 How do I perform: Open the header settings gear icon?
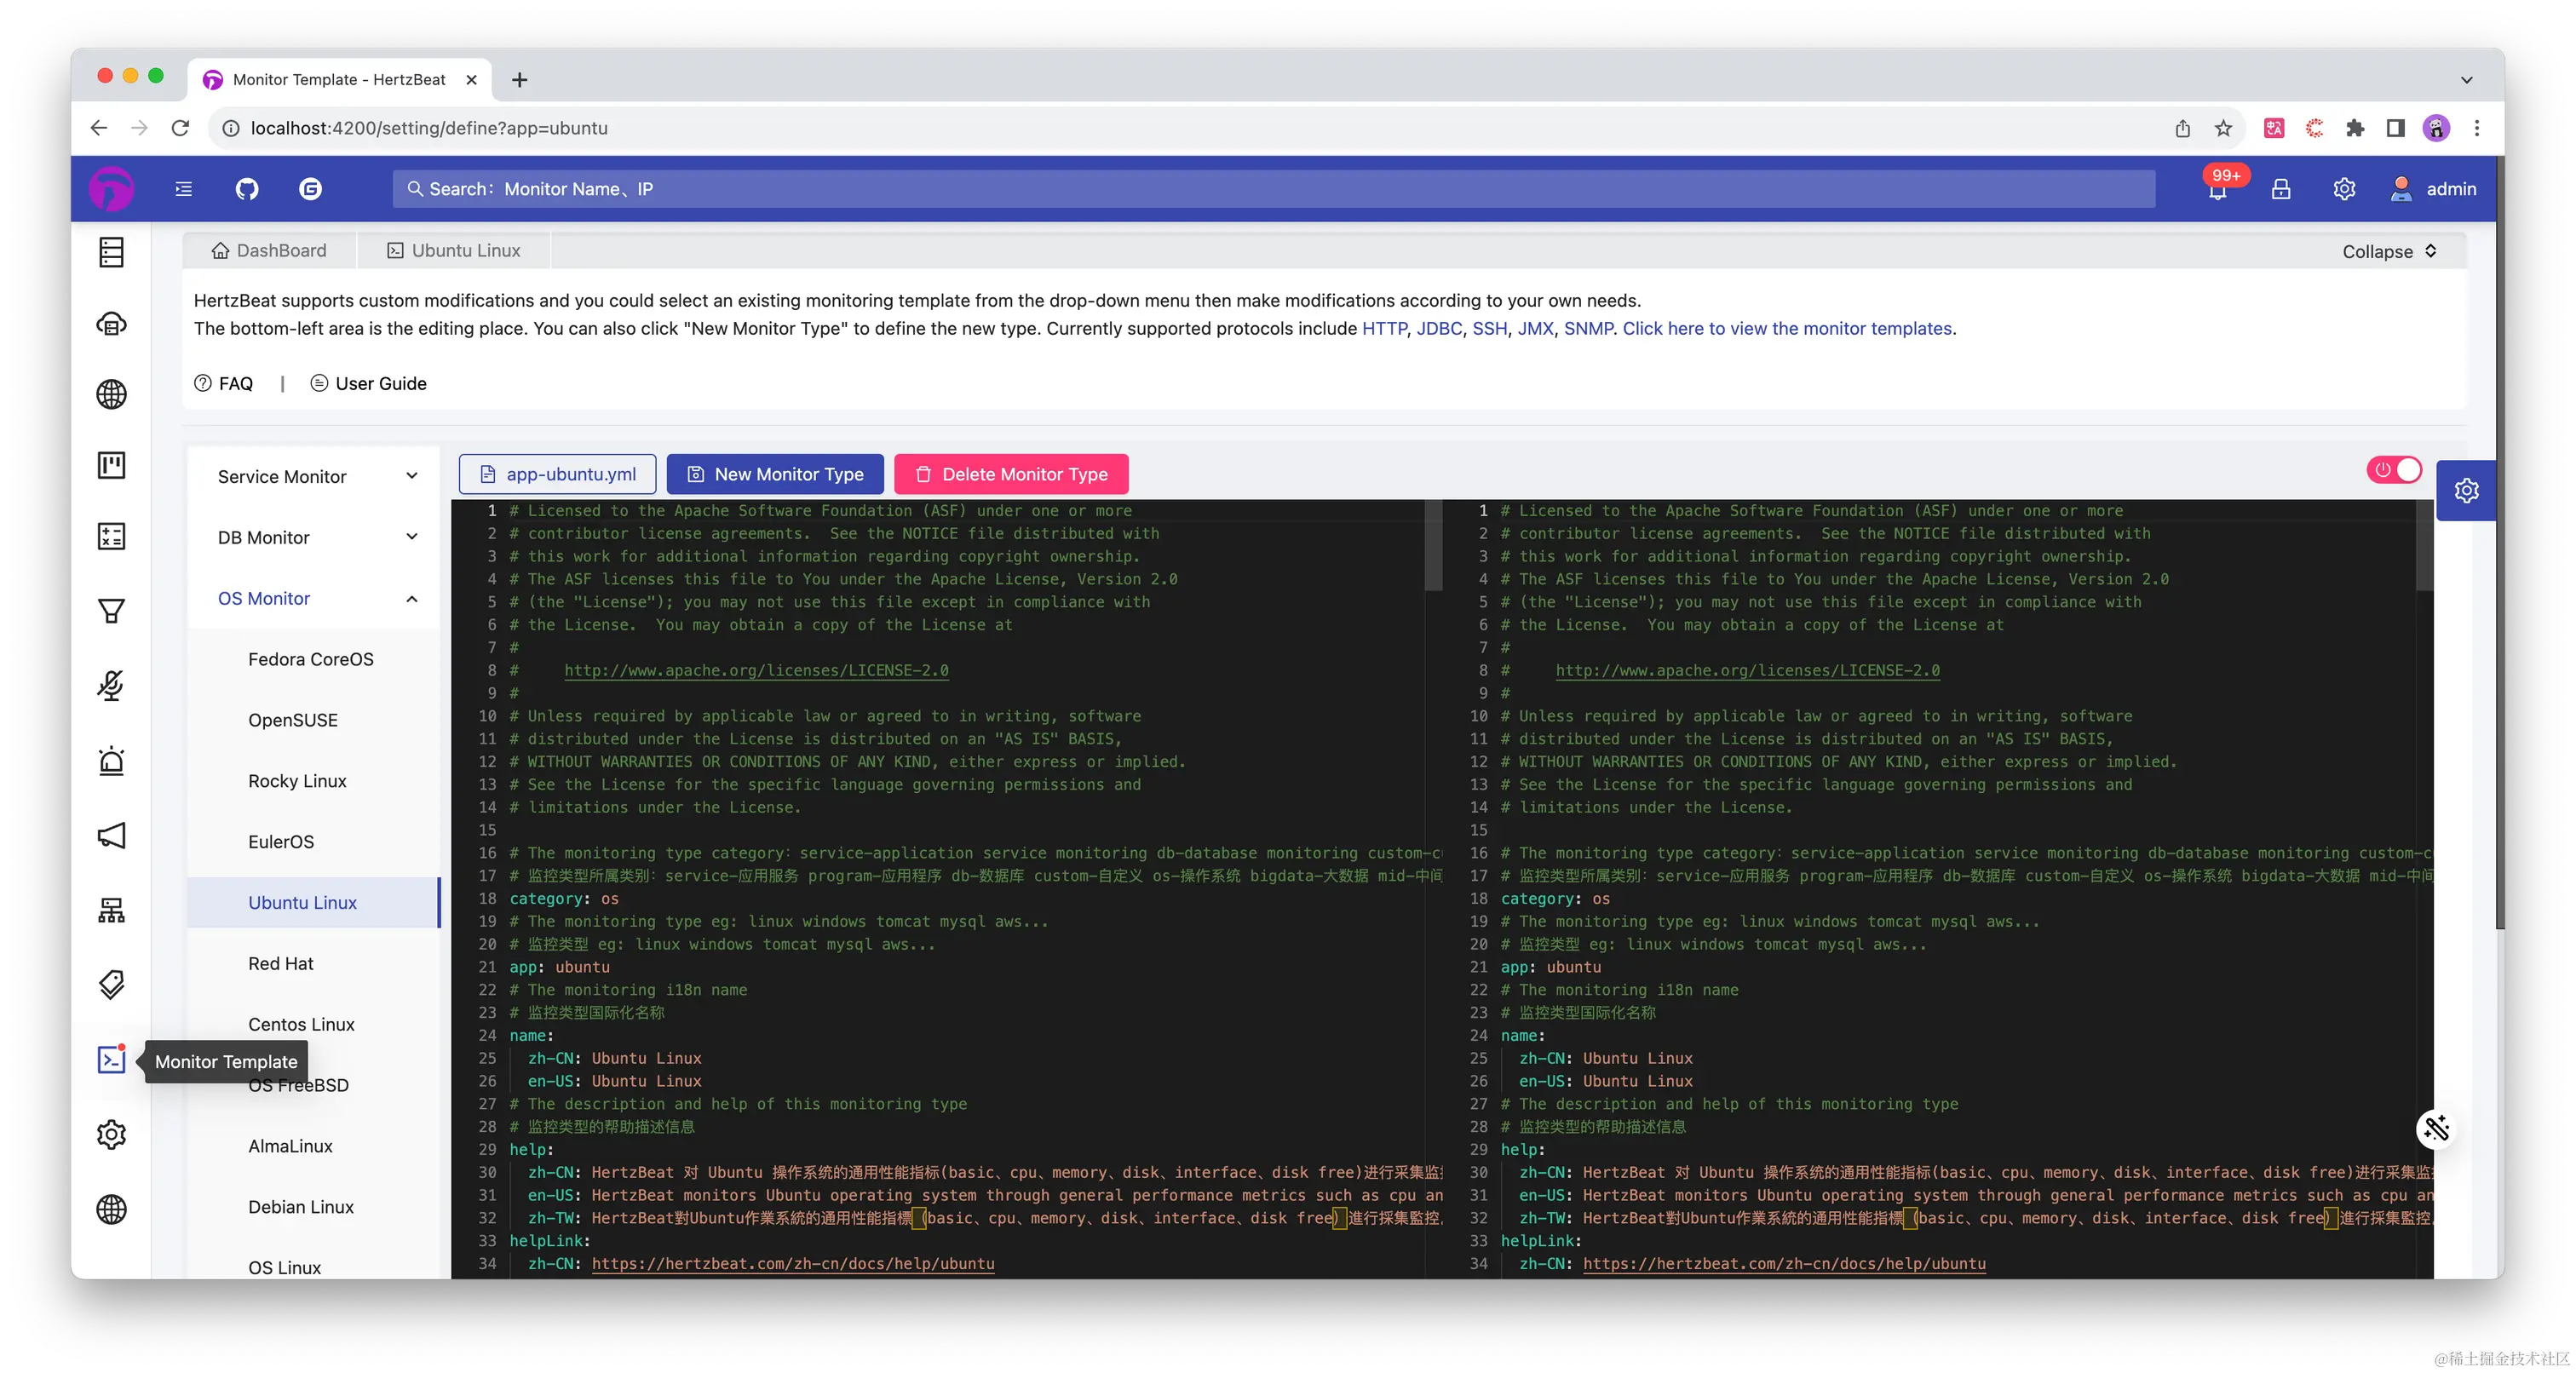tap(2344, 189)
